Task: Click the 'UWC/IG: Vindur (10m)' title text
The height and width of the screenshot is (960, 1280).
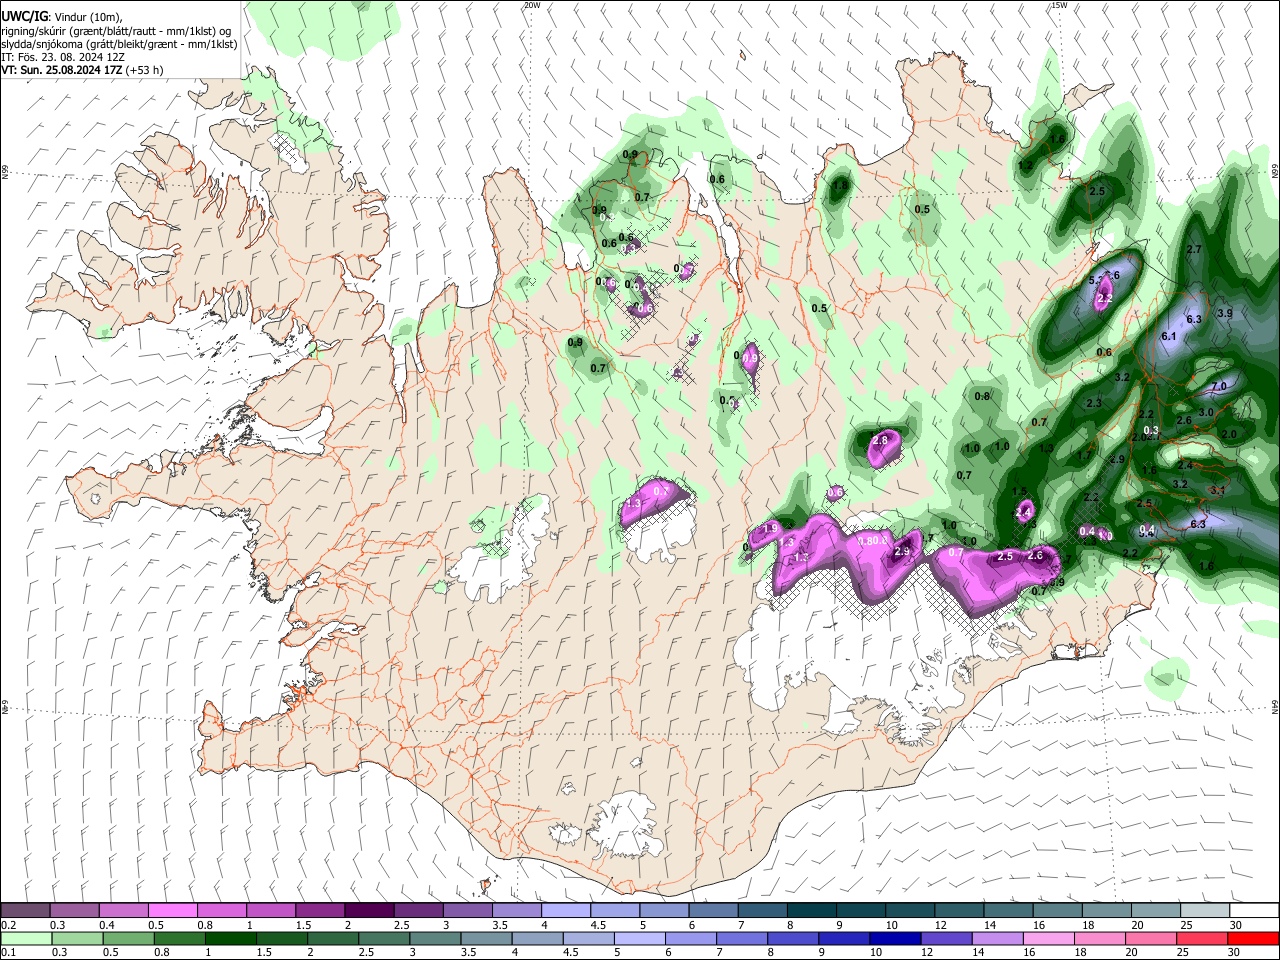Action: [62, 16]
